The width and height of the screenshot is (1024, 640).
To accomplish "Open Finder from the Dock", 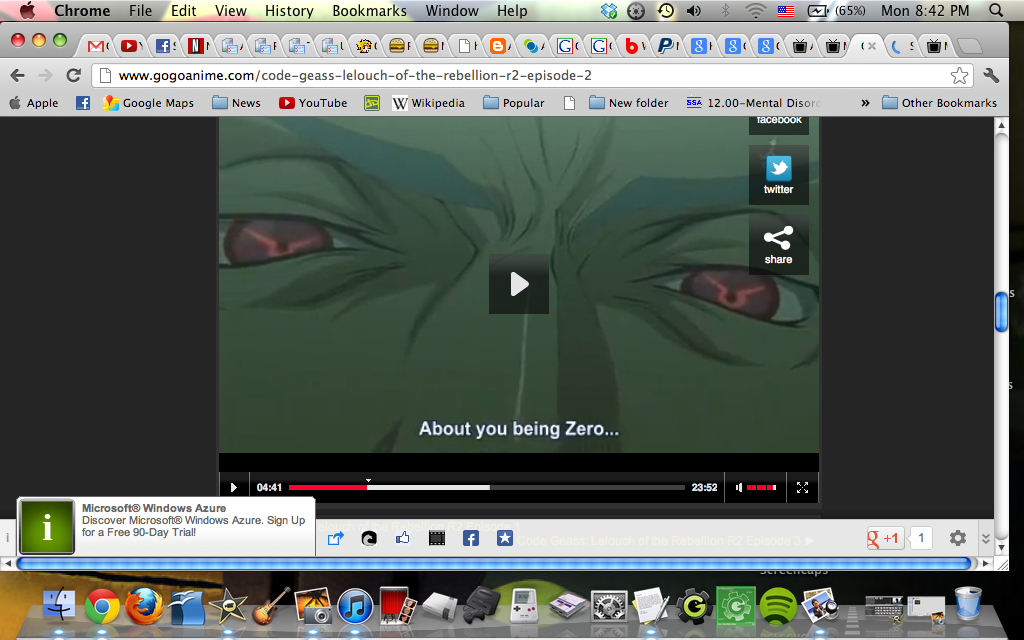I will tap(59, 605).
